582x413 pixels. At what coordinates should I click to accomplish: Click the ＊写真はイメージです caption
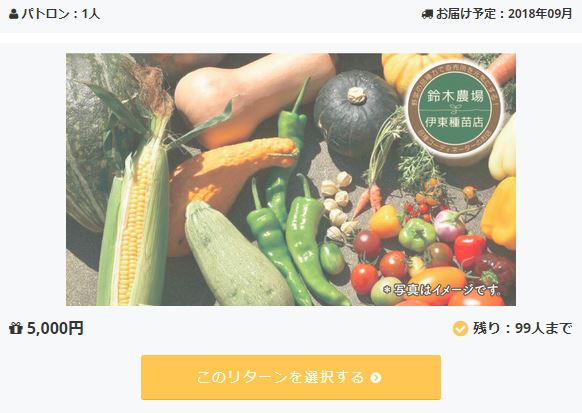pyautogui.click(x=442, y=289)
